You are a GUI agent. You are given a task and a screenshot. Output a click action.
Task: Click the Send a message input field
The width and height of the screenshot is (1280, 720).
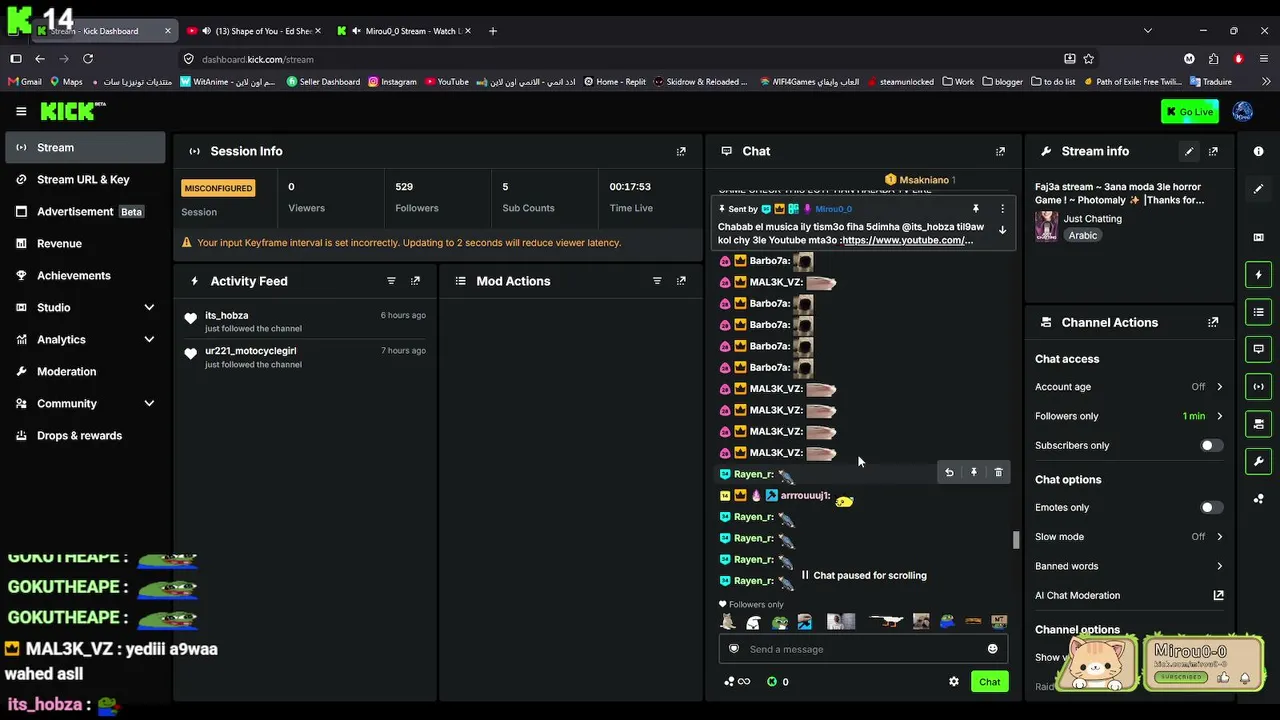pyautogui.click(x=864, y=649)
